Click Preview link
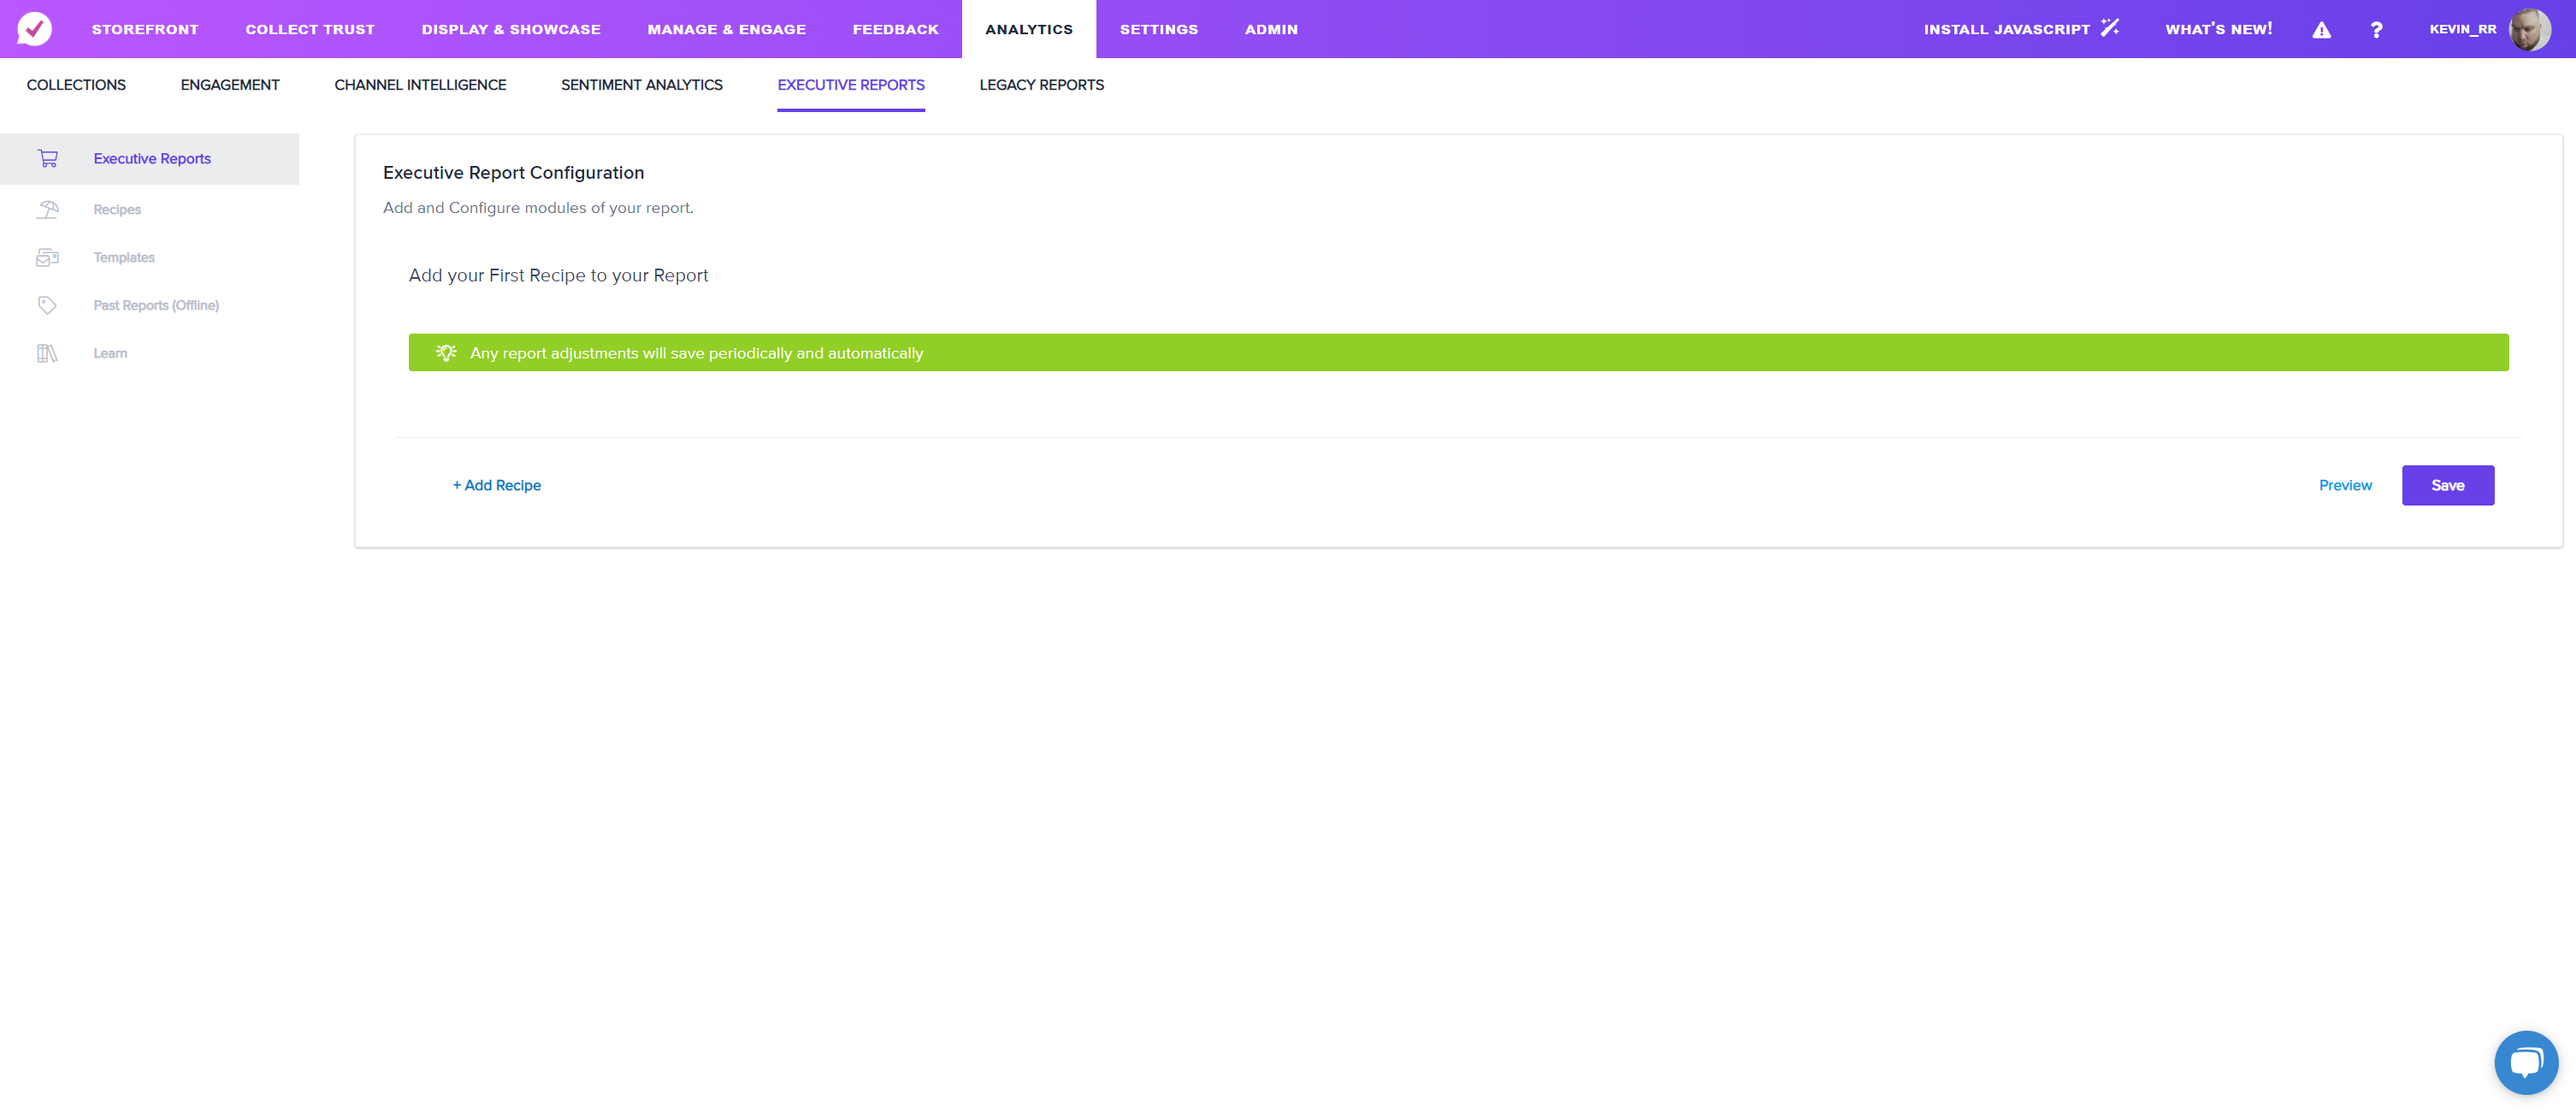Image resolution: width=2576 pixels, height=1112 pixels. [2345, 485]
